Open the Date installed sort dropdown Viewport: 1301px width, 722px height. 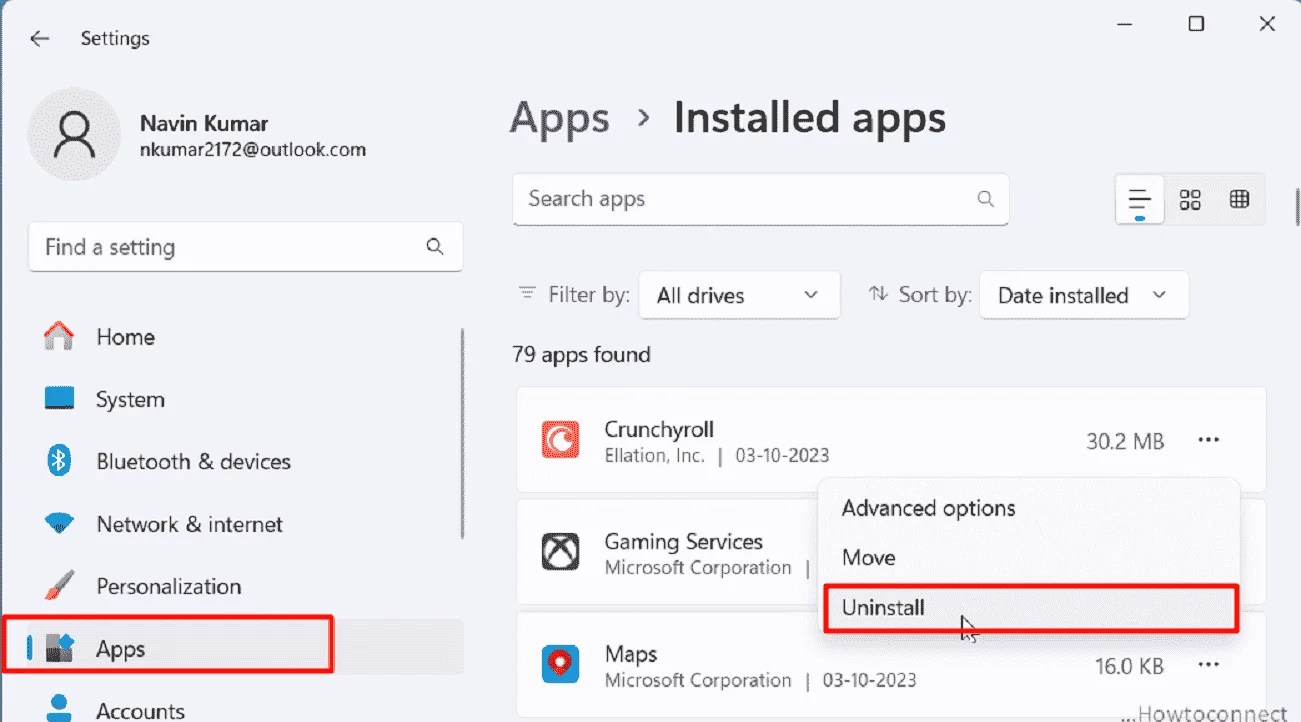tap(1083, 295)
